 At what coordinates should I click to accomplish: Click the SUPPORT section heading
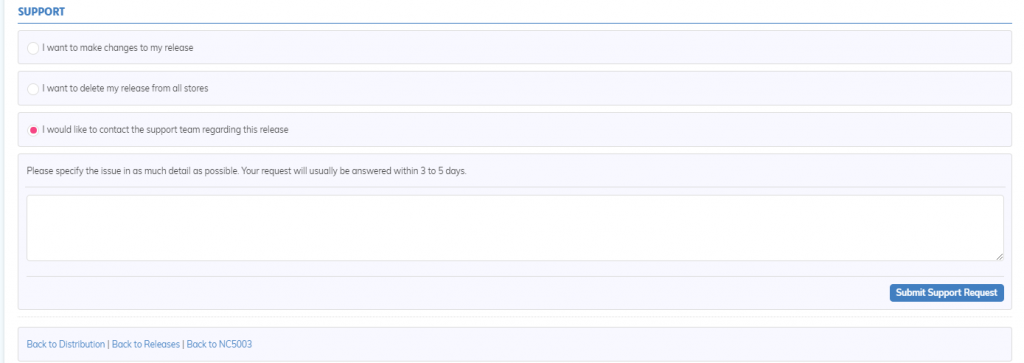point(41,12)
